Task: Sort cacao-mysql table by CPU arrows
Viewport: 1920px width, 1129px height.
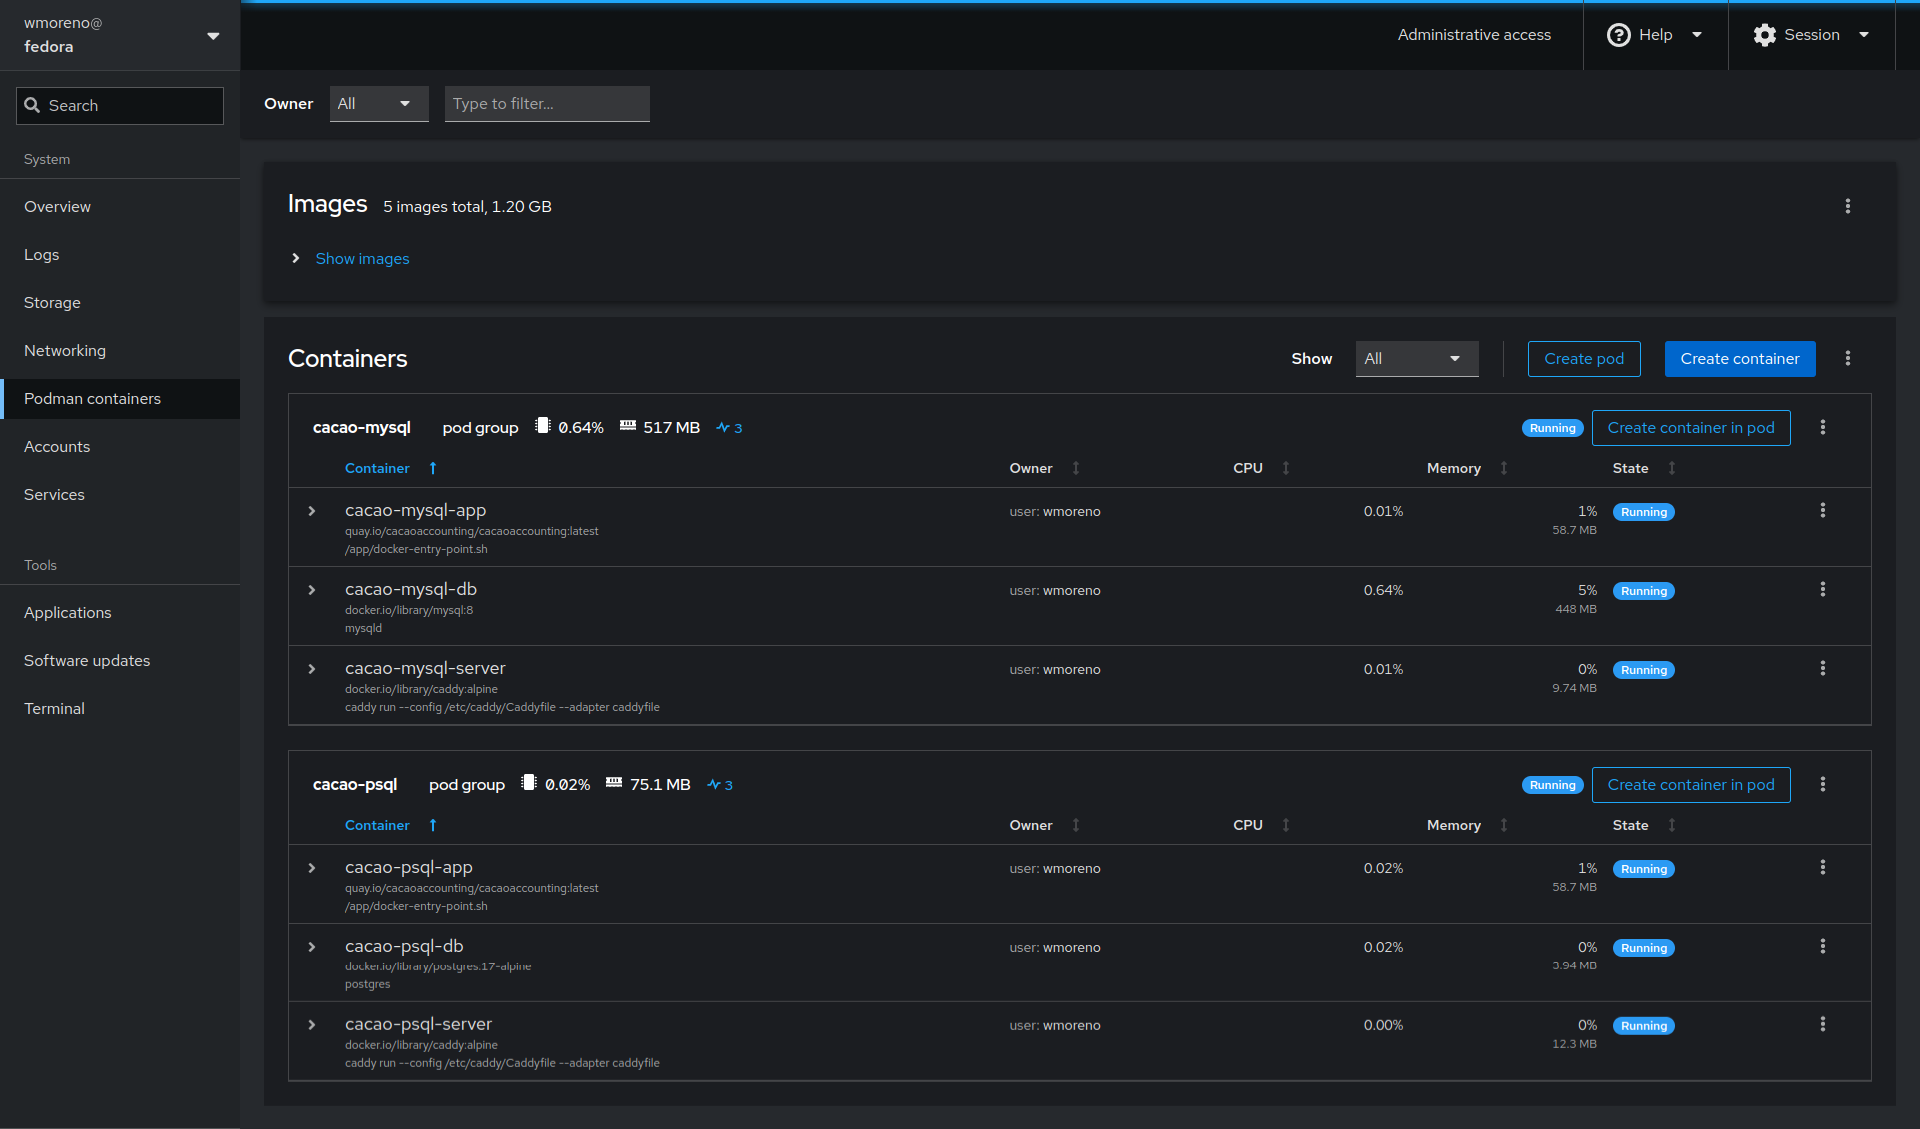Action: click(x=1286, y=468)
